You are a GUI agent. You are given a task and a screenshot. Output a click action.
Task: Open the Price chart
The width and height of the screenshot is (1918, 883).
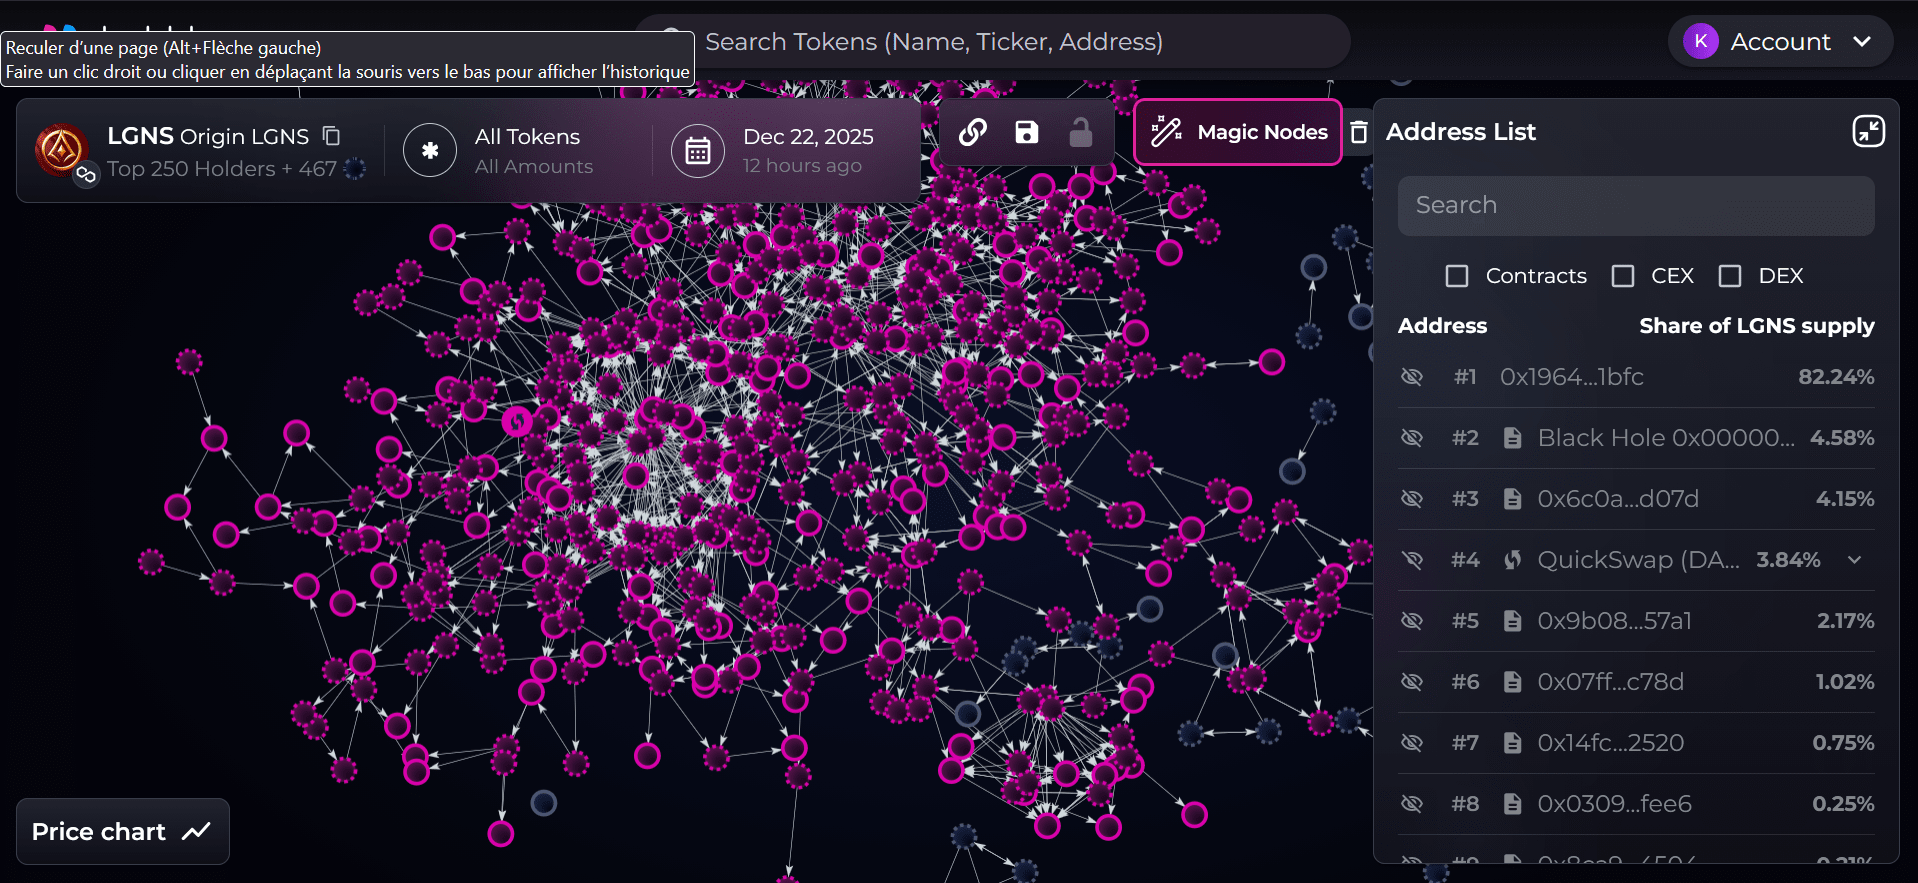(x=122, y=831)
